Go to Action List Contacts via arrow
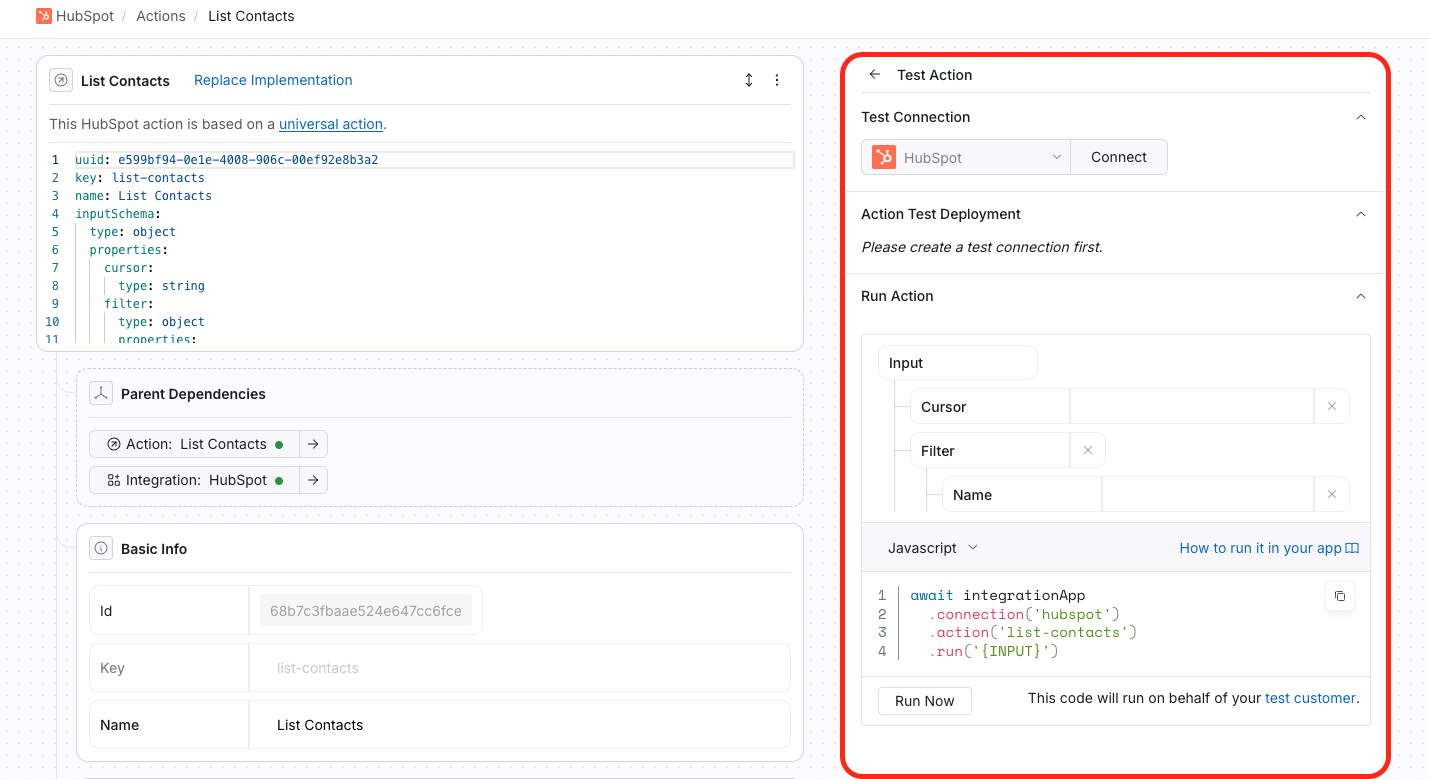Image resolution: width=1429 pixels, height=779 pixels. coord(313,444)
